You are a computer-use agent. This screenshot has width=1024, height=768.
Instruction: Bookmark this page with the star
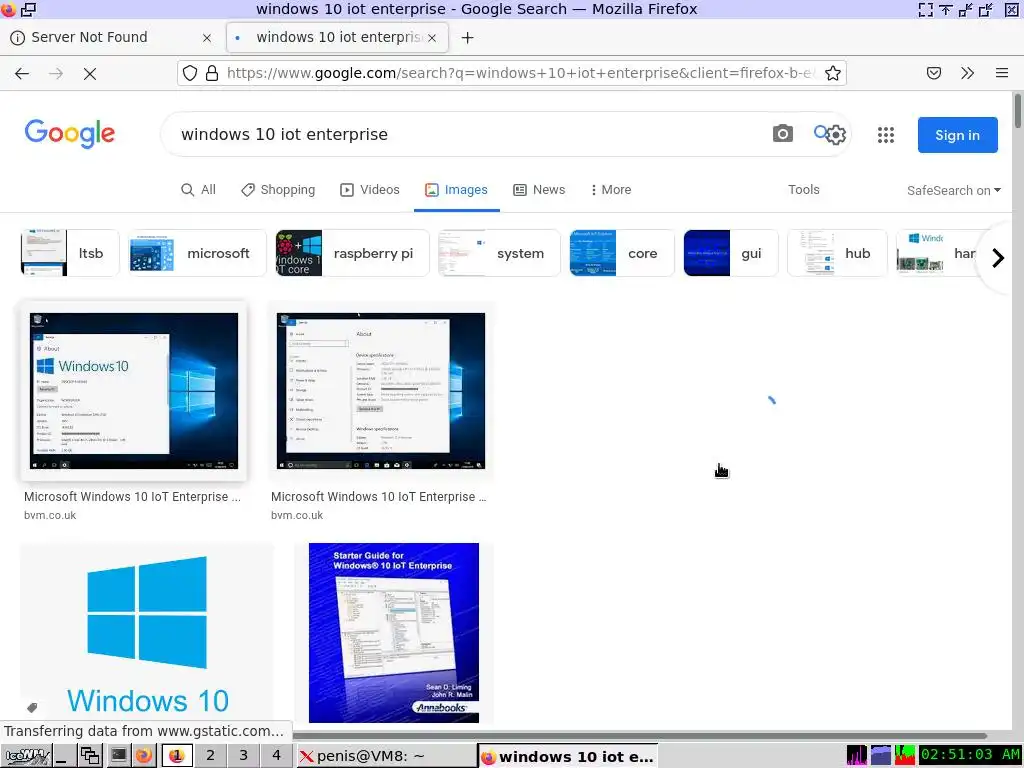click(832, 73)
